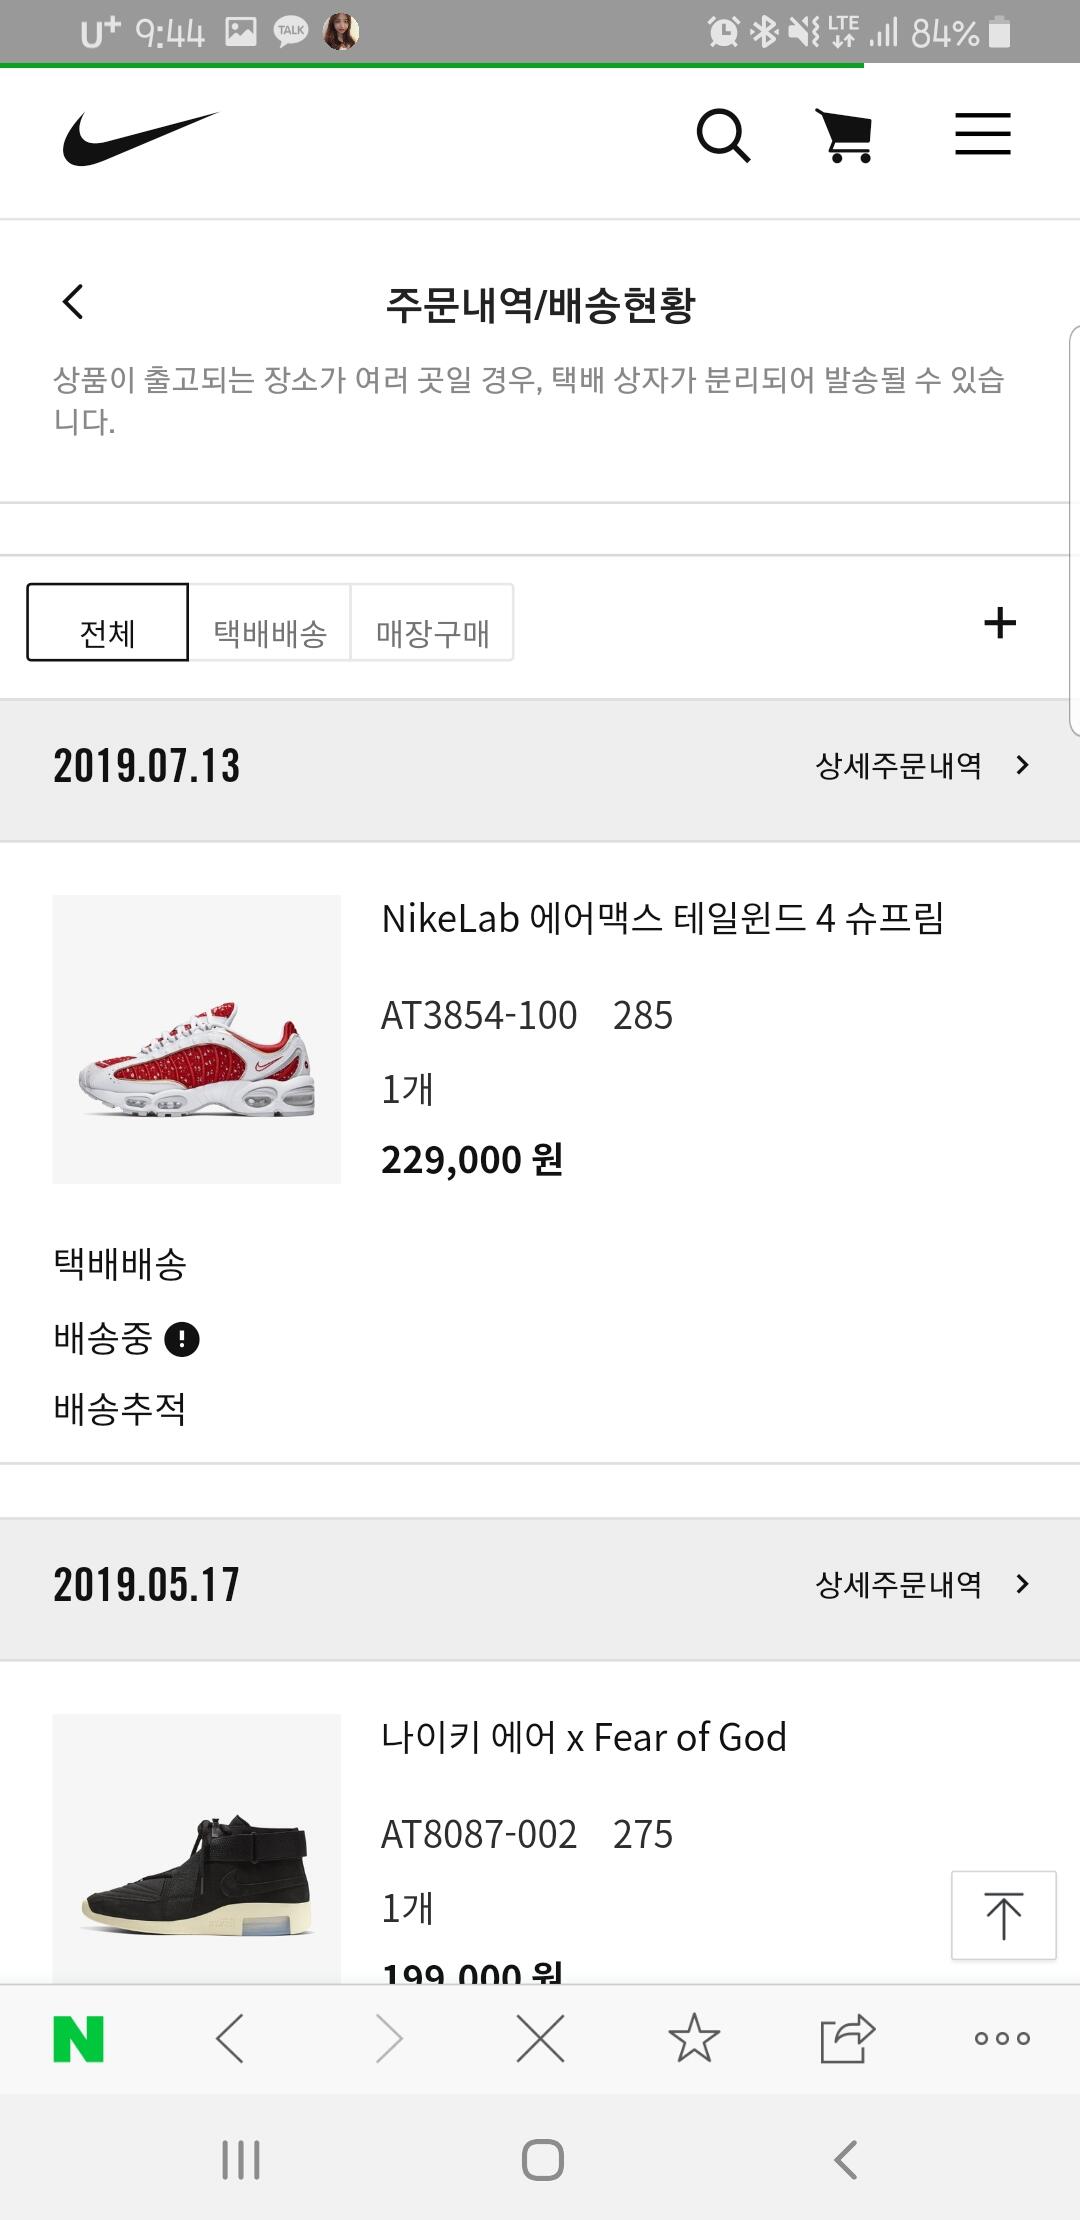
Task: Switch to the 매장구매 tab
Action: coord(432,623)
